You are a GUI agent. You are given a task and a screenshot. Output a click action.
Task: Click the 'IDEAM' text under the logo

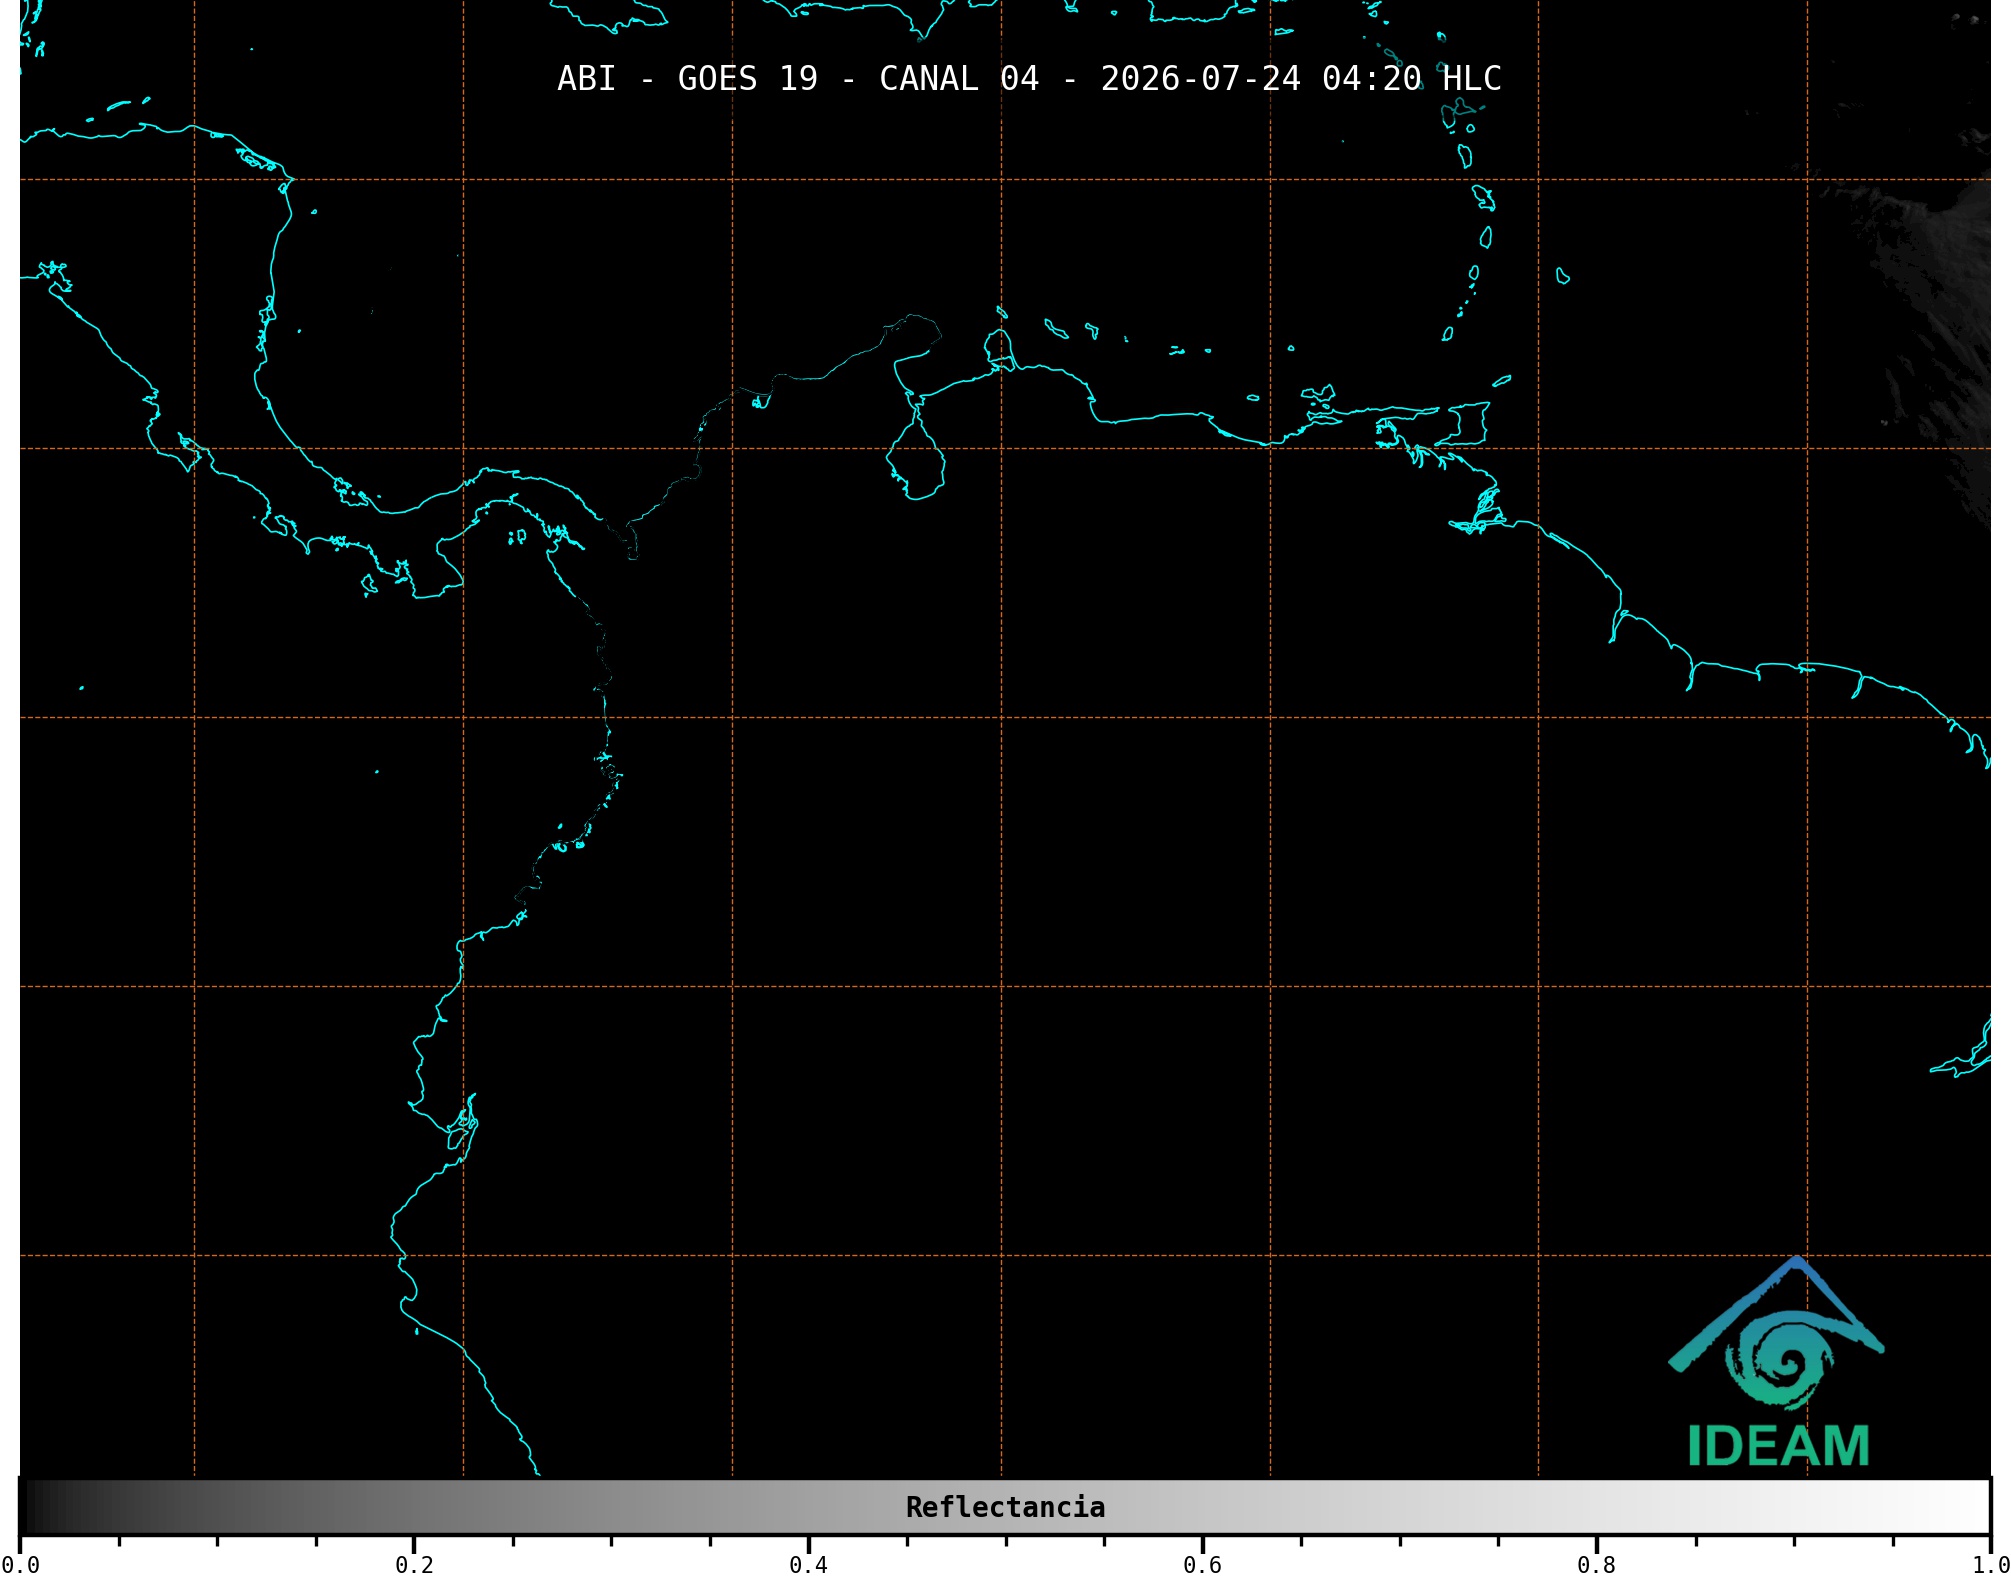(x=1778, y=1446)
